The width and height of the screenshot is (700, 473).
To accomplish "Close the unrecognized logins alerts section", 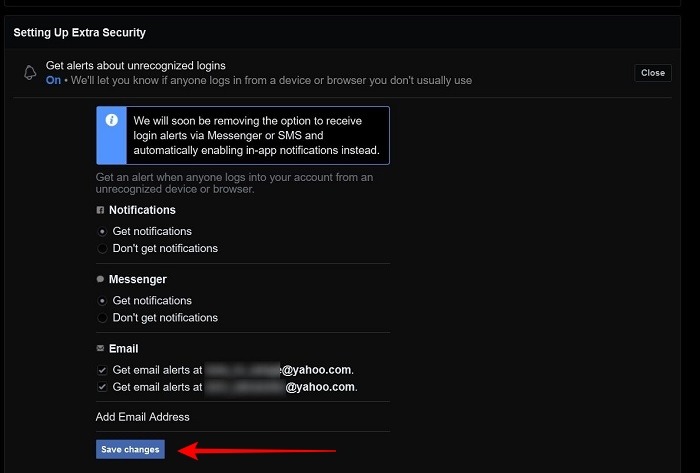I will click(x=653, y=73).
